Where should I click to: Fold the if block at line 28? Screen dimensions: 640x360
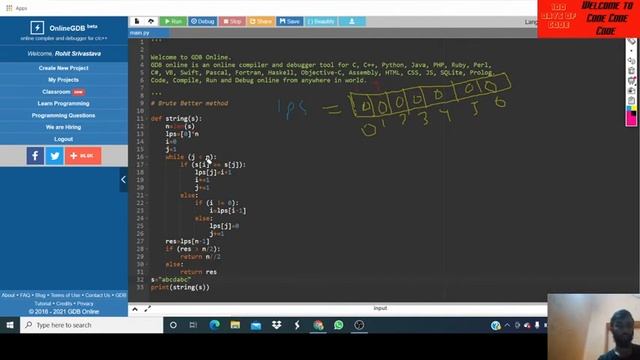click(147, 249)
